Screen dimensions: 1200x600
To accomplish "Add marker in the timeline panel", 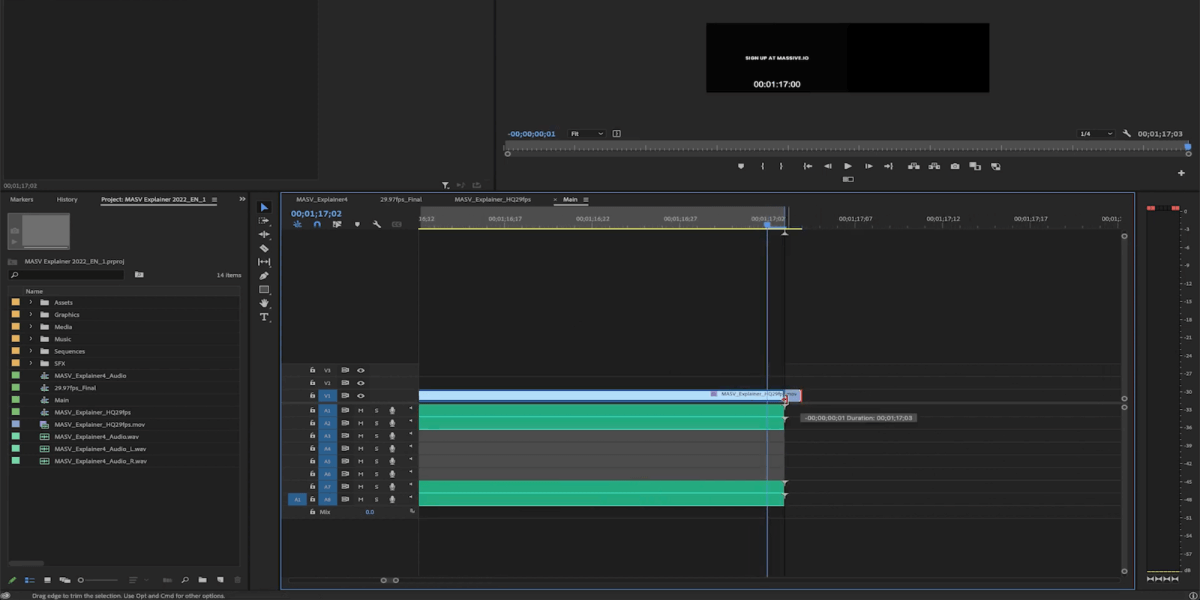I will point(357,225).
